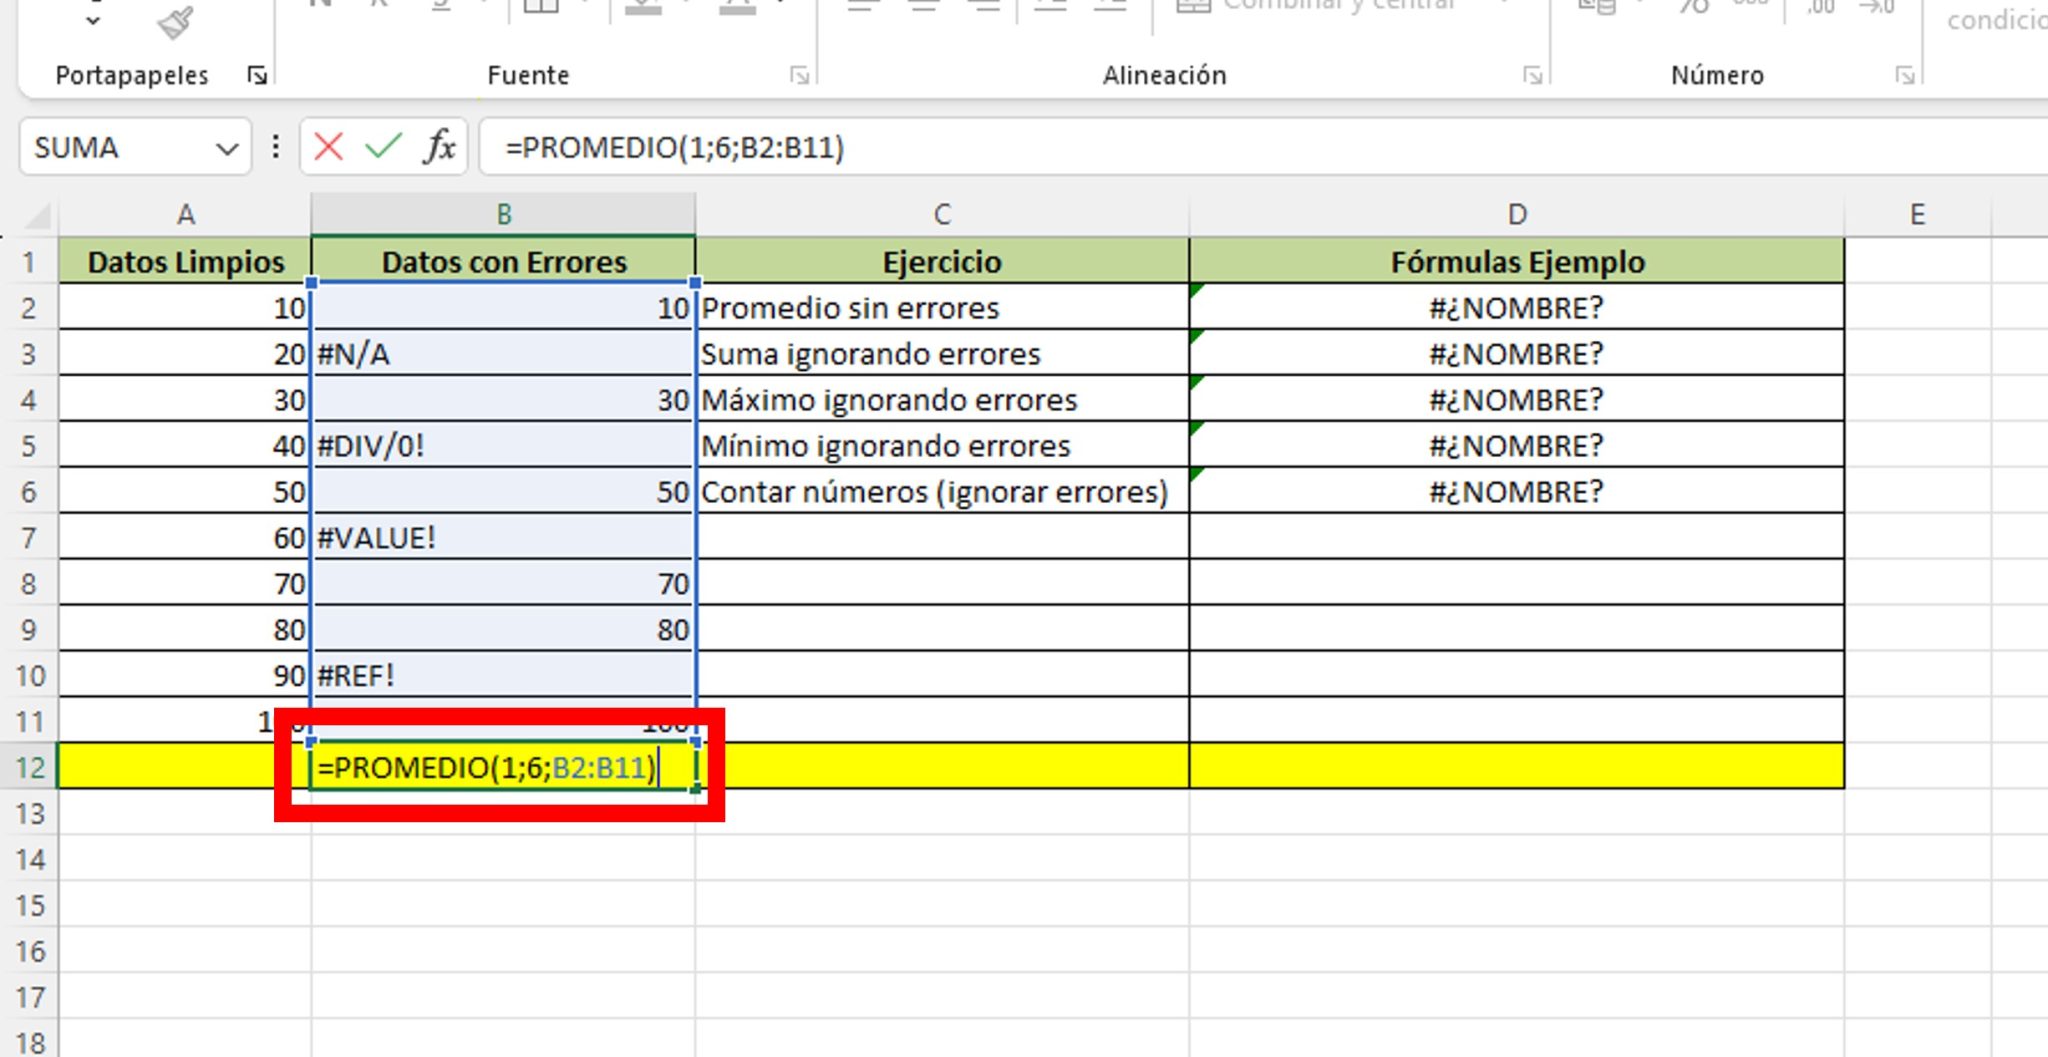Cancel the formula with the red X

click(327, 147)
